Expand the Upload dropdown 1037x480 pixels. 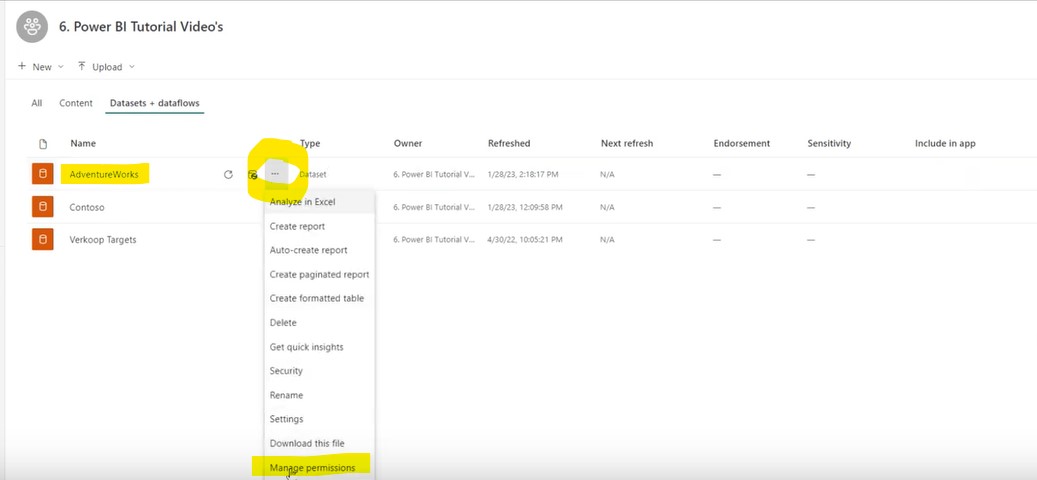pyautogui.click(x=105, y=67)
